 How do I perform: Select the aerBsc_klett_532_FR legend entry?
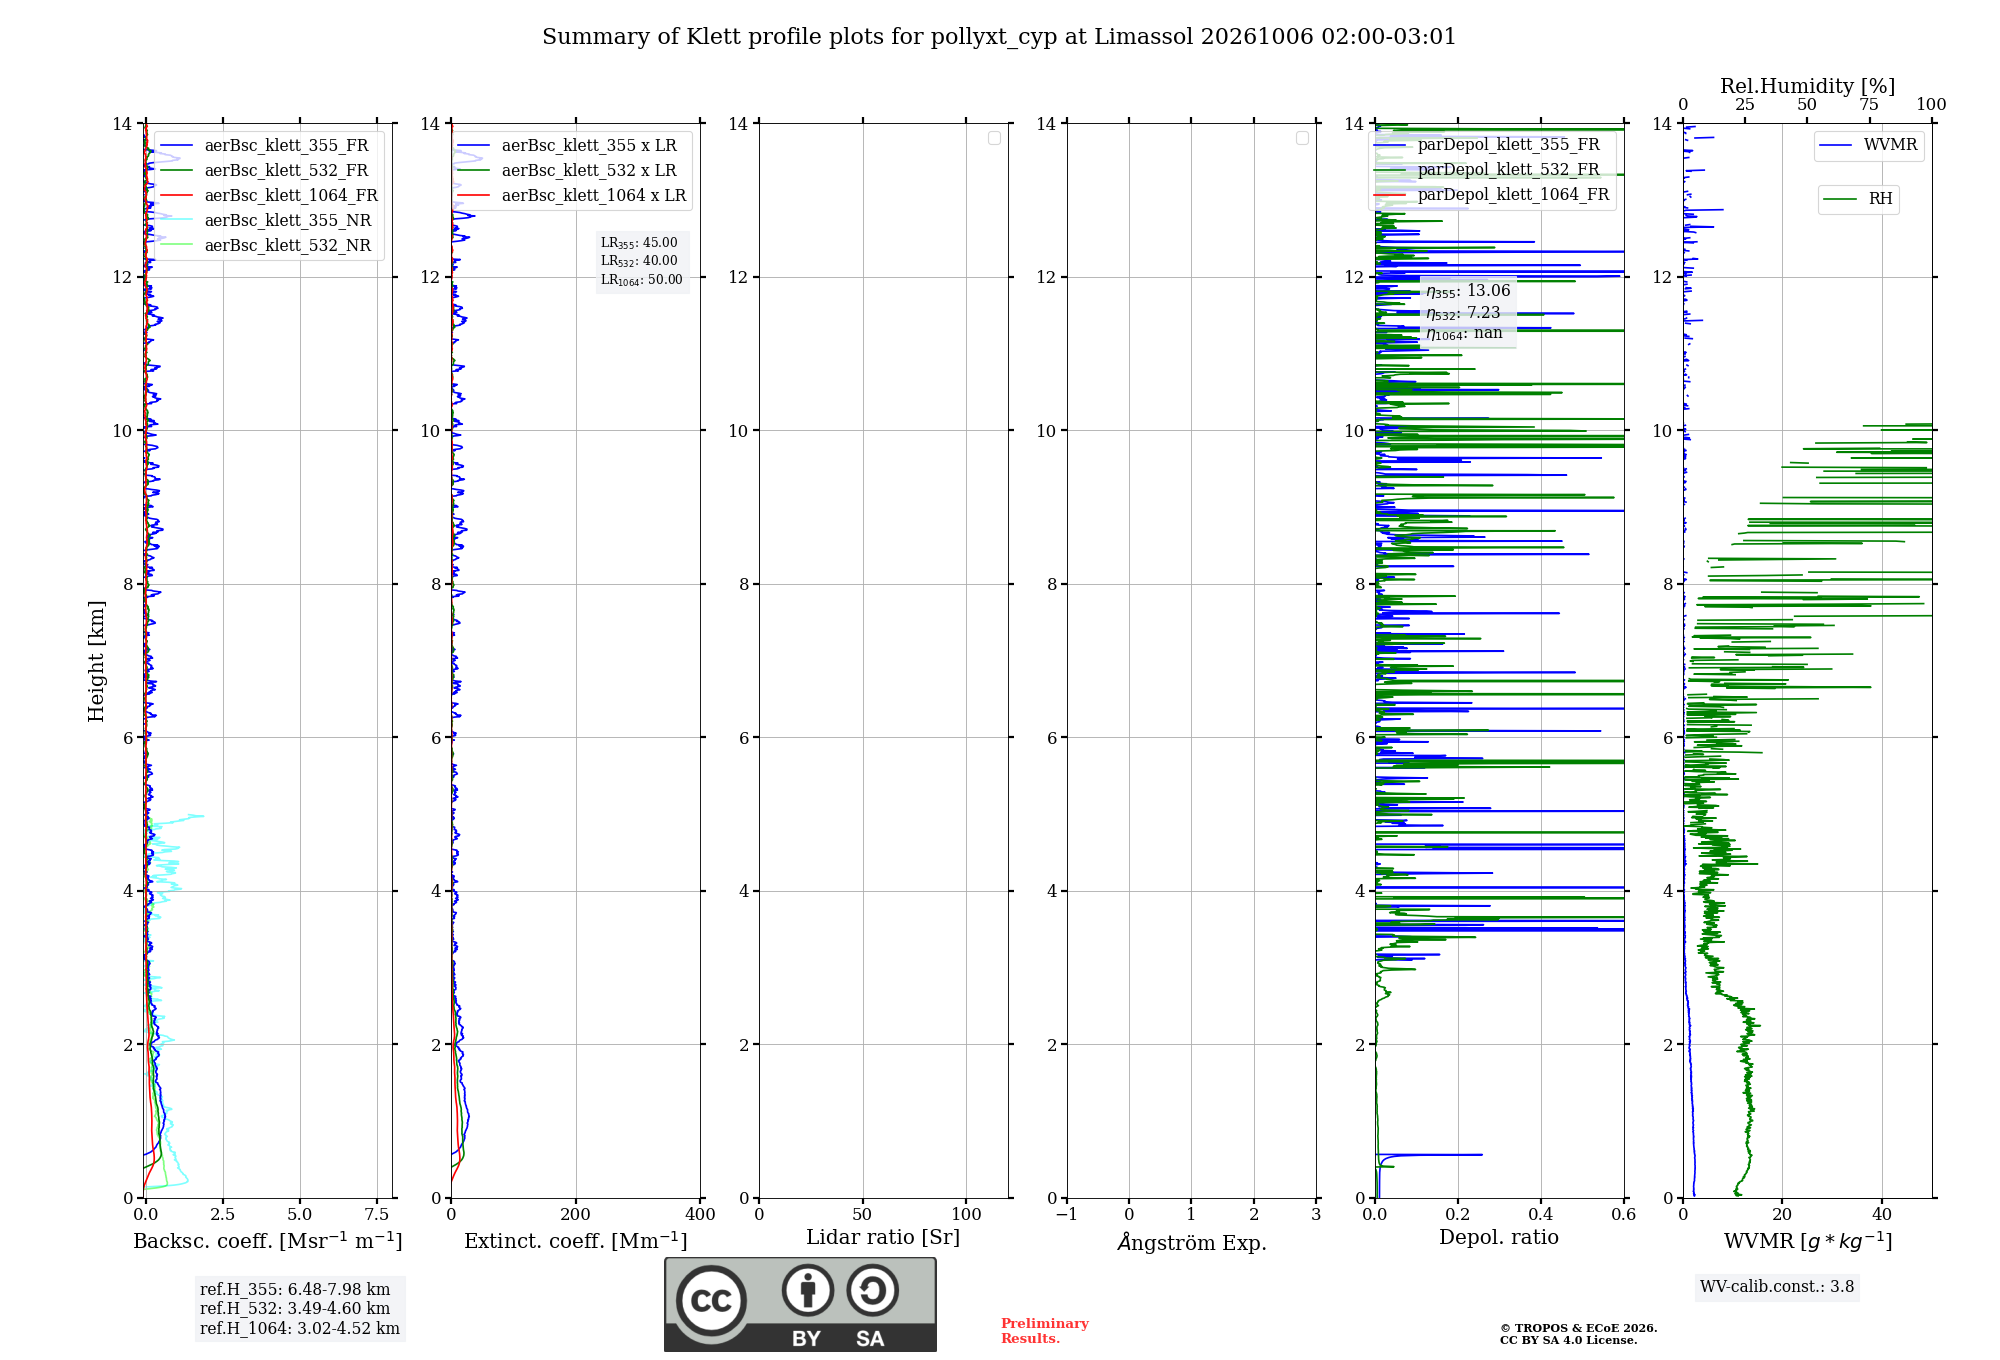(267, 170)
